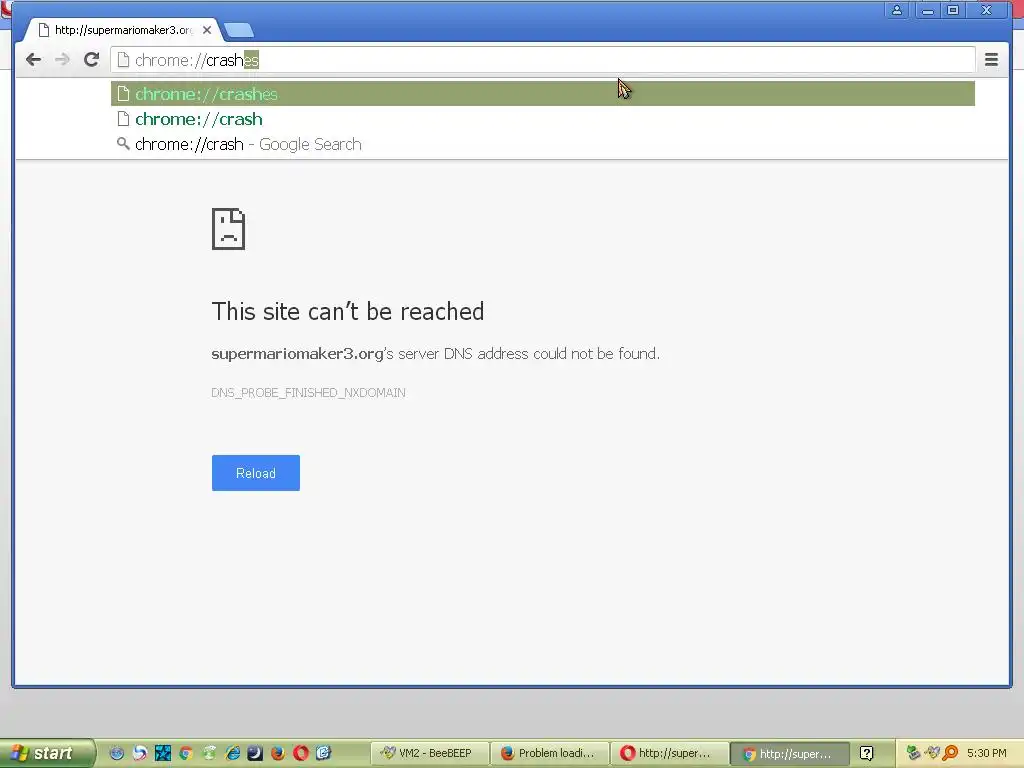Minimize the Chrome window
This screenshot has height=768, width=1024.
[927, 10]
